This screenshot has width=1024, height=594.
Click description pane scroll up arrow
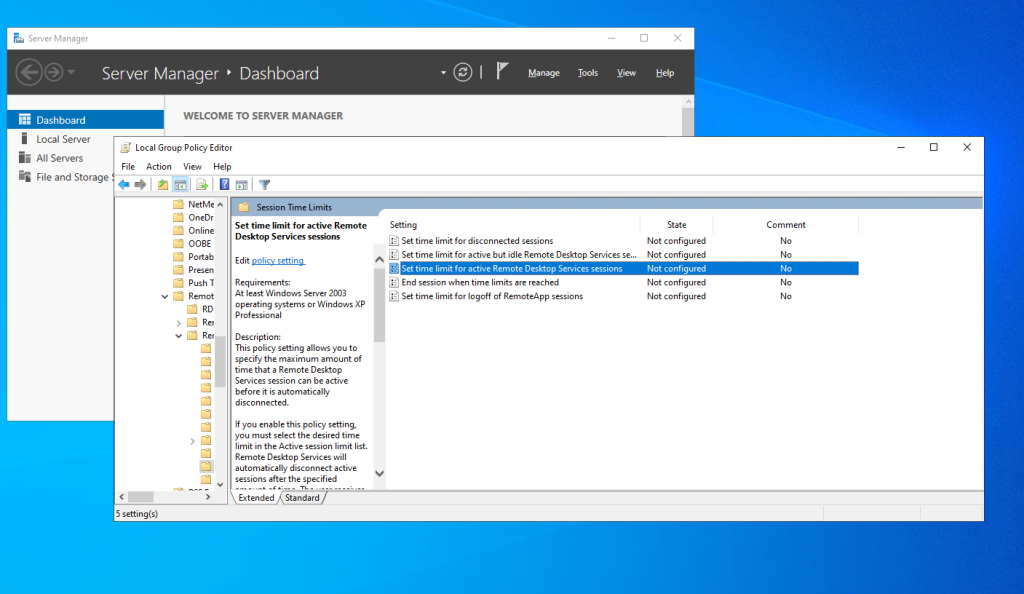click(x=379, y=259)
